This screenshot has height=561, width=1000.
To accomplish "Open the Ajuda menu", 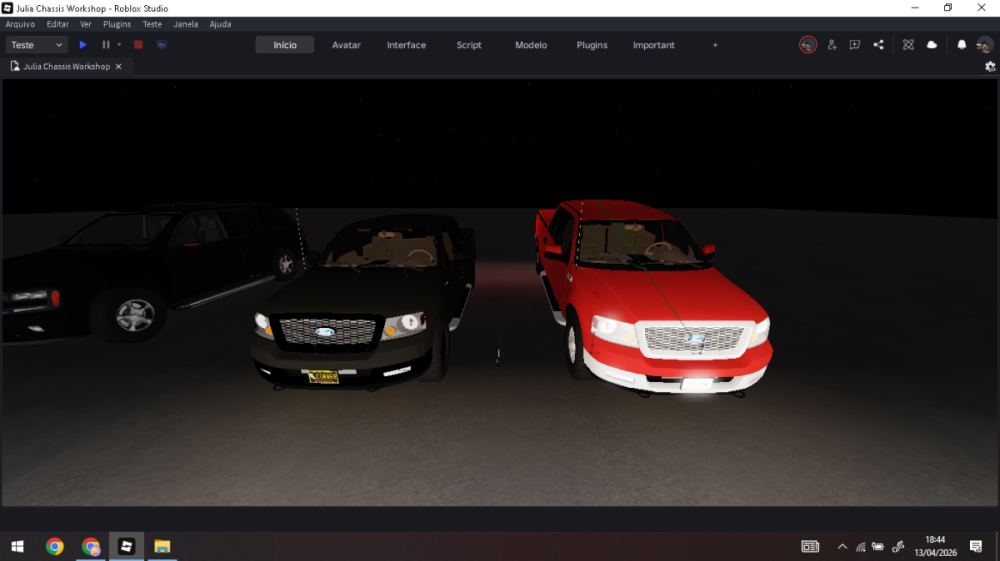I will click(x=221, y=24).
